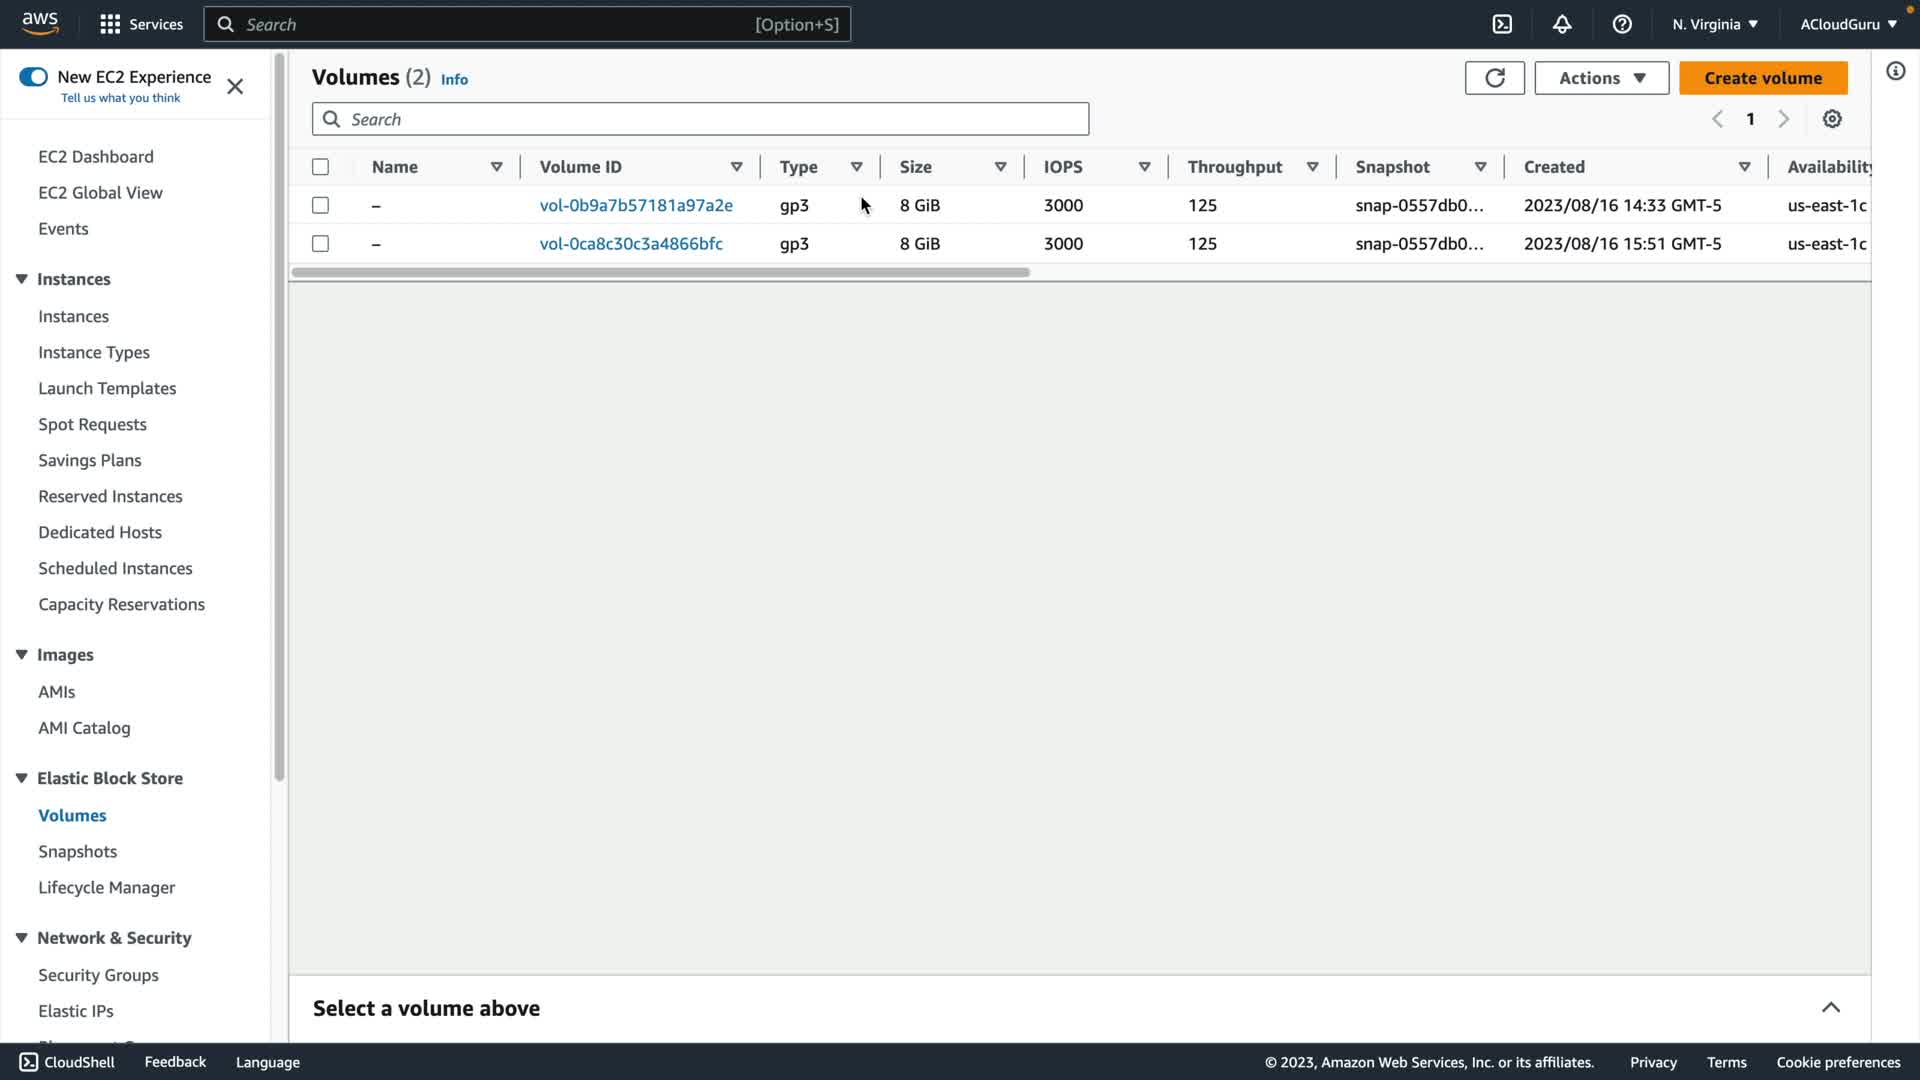Go to Security Groups in the sidebar
The image size is (1920, 1080).
(x=98, y=975)
